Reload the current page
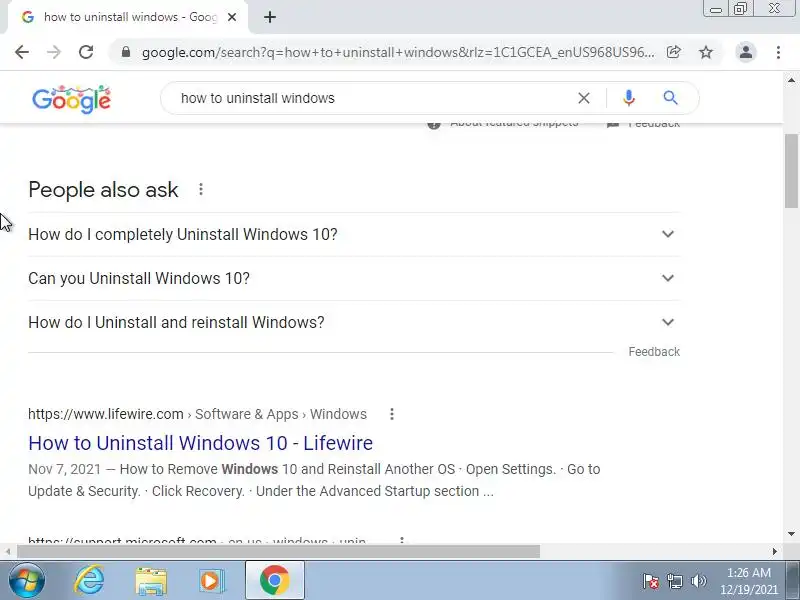 (x=86, y=52)
